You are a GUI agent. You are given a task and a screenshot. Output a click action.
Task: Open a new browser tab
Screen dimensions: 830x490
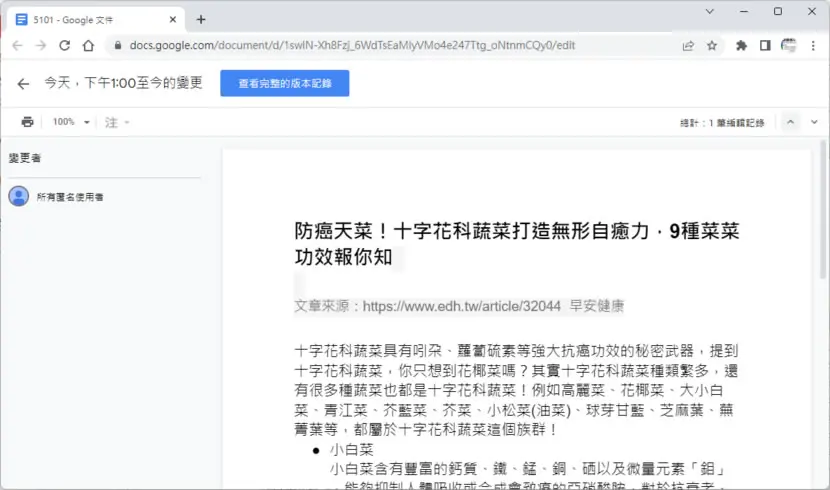coord(201,20)
